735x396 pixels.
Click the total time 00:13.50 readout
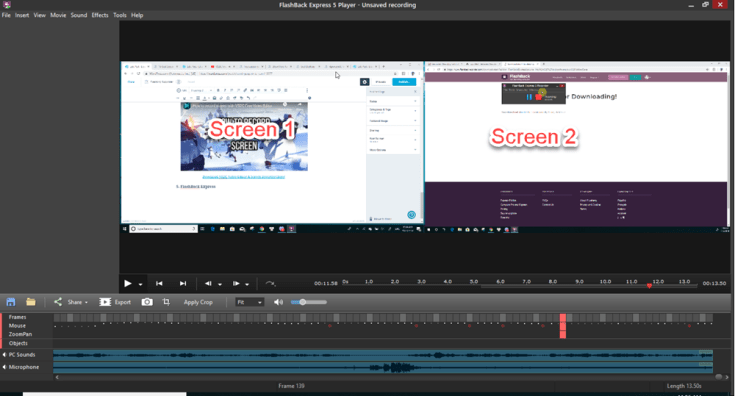tap(714, 283)
